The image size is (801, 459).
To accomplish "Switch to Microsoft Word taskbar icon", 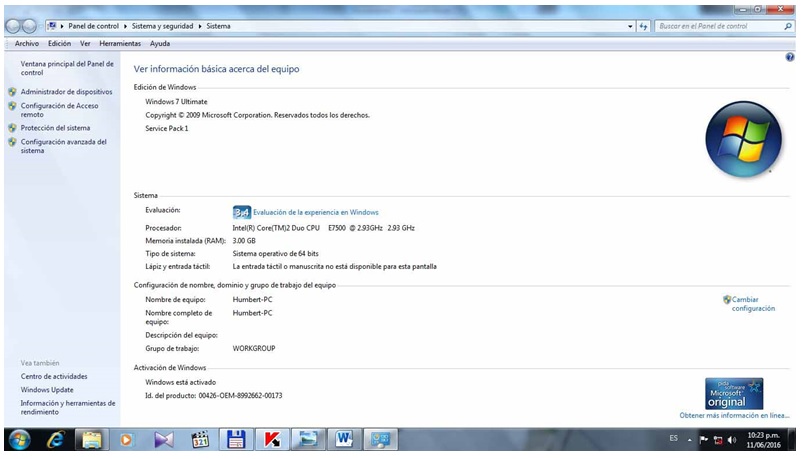I will coord(344,440).
